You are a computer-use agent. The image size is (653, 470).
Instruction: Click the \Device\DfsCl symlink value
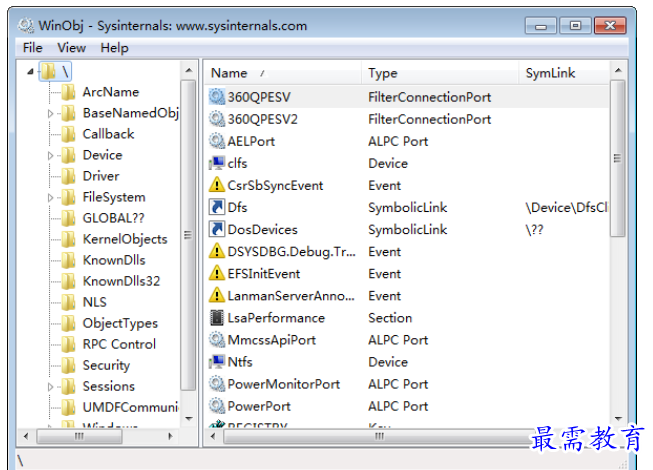(x=566, y=207)
